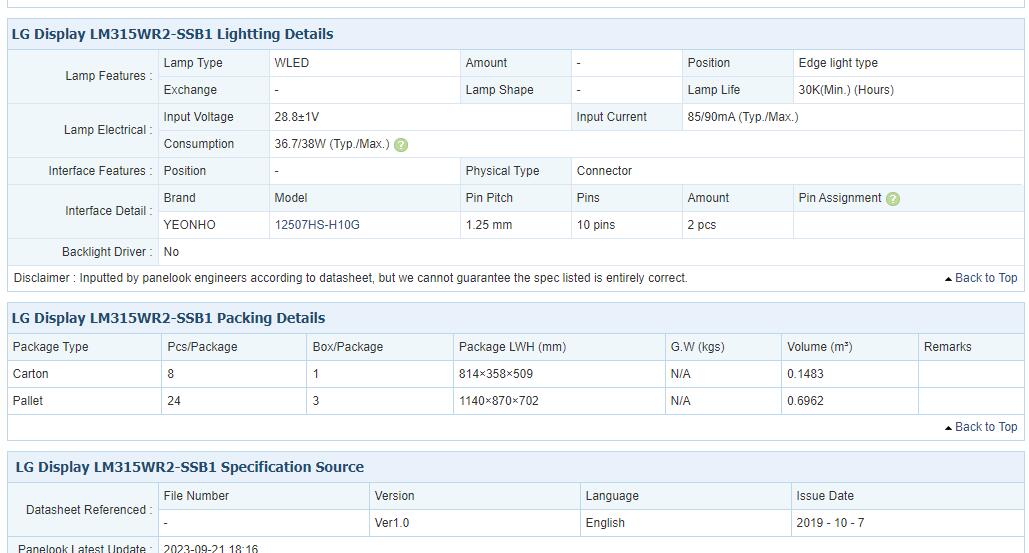The image size is (1029, 553).
Task: Click the Interface Detail row label
Action: tap(108, 211)
